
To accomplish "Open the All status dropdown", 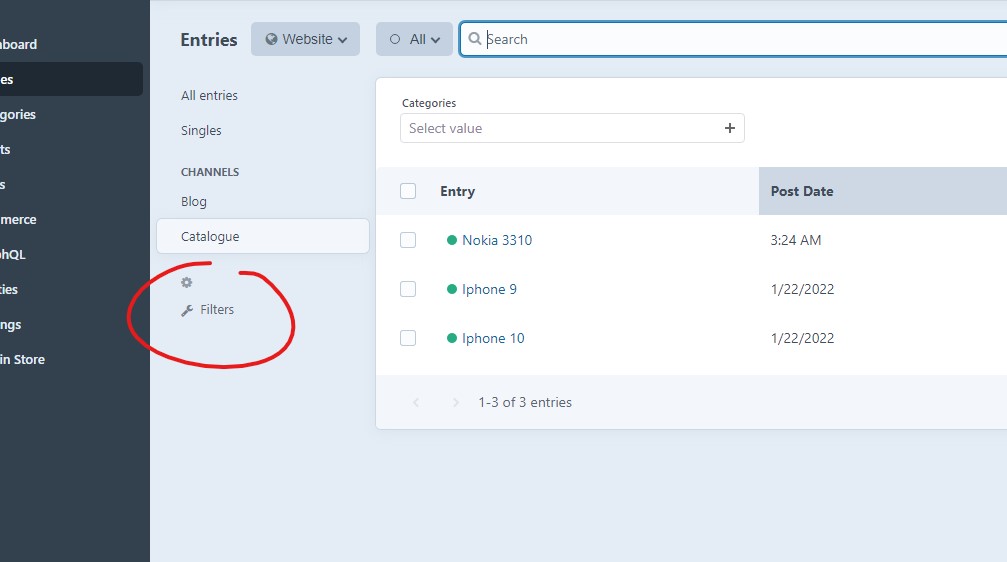I will 414,39.
